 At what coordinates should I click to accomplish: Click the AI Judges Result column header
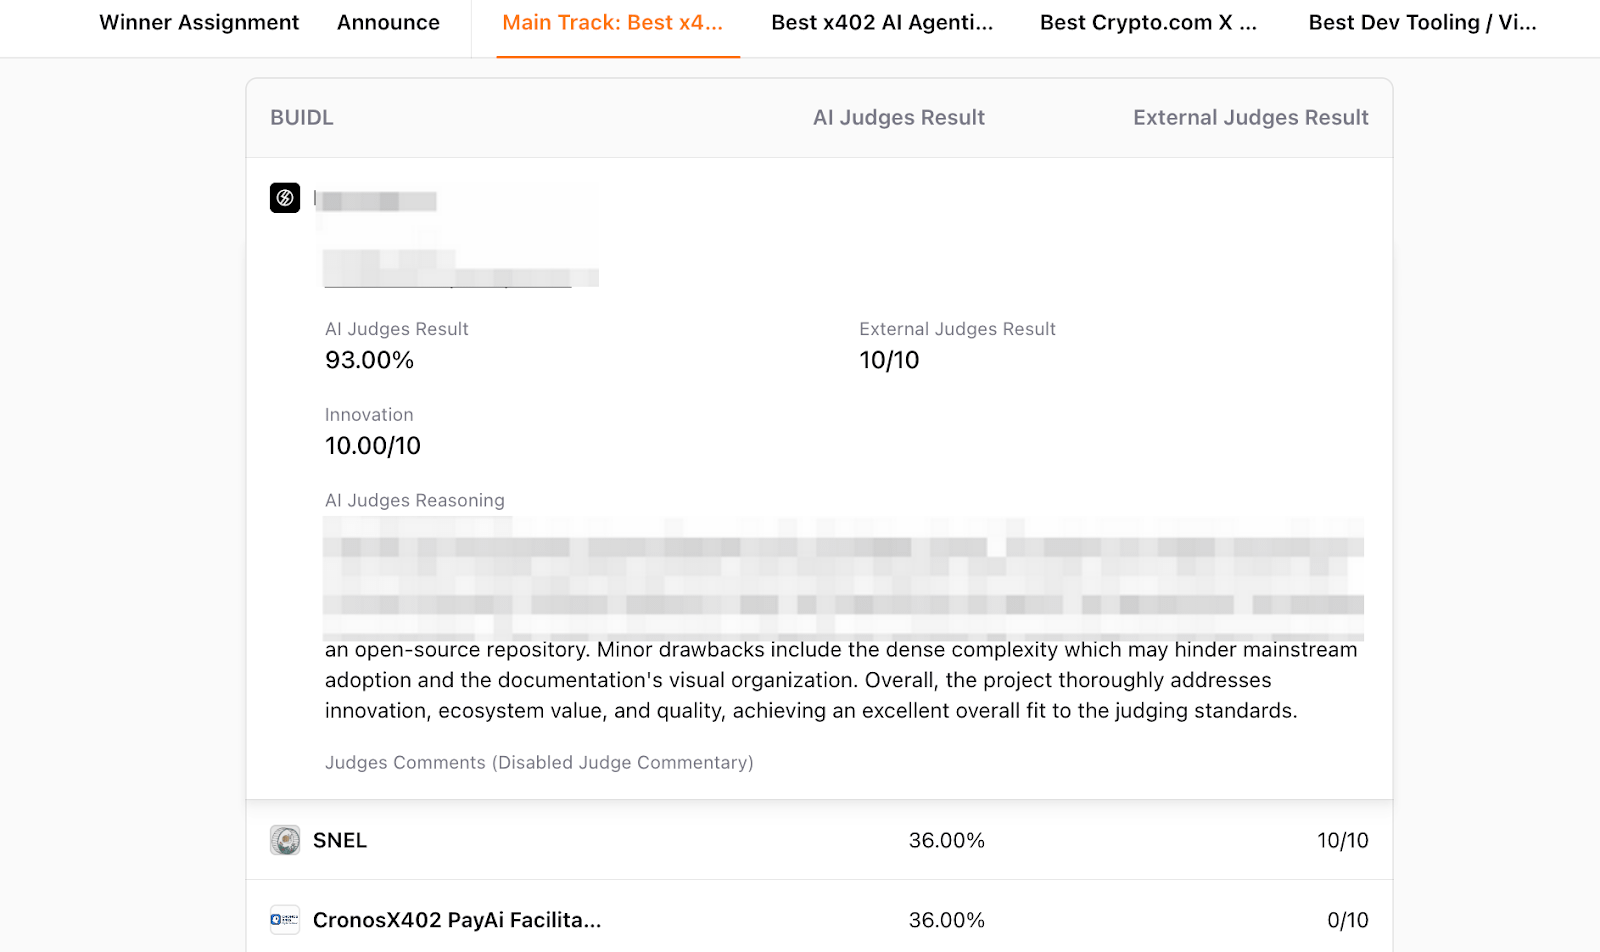point(898,118)
